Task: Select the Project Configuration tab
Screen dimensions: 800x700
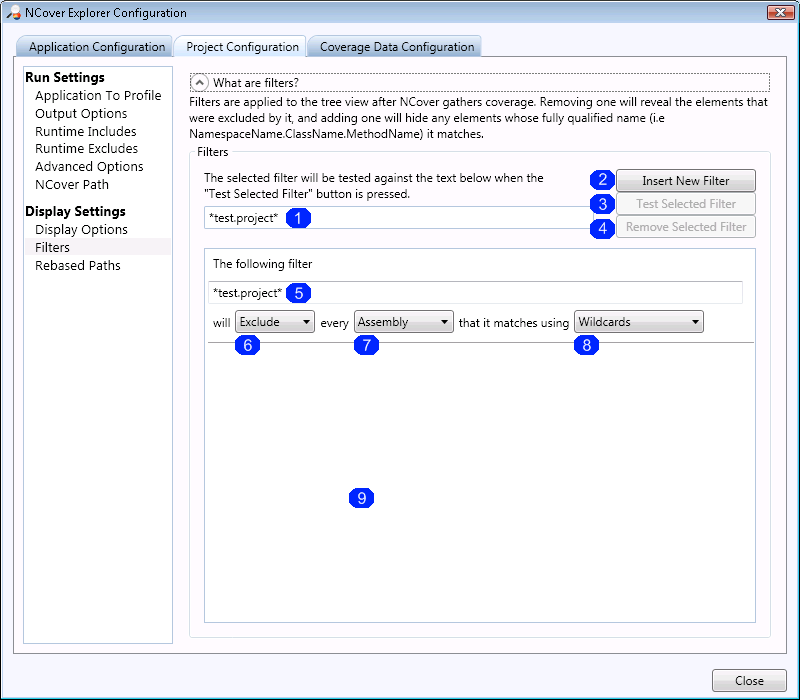Action: [x=241, y=46]
